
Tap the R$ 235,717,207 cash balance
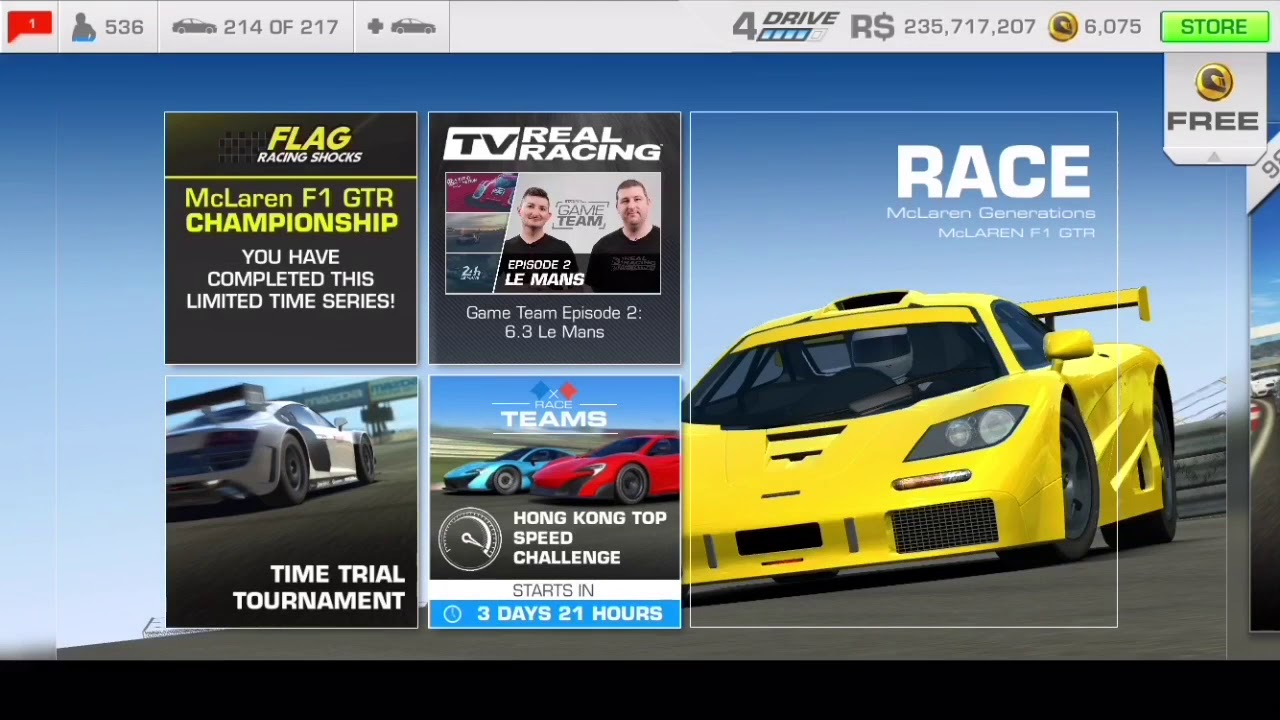(x=943, y=27)
